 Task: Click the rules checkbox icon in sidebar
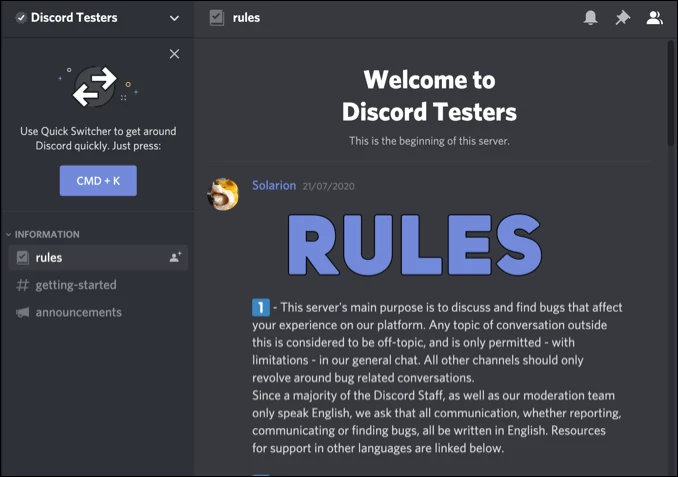click(x=22, y=258)
